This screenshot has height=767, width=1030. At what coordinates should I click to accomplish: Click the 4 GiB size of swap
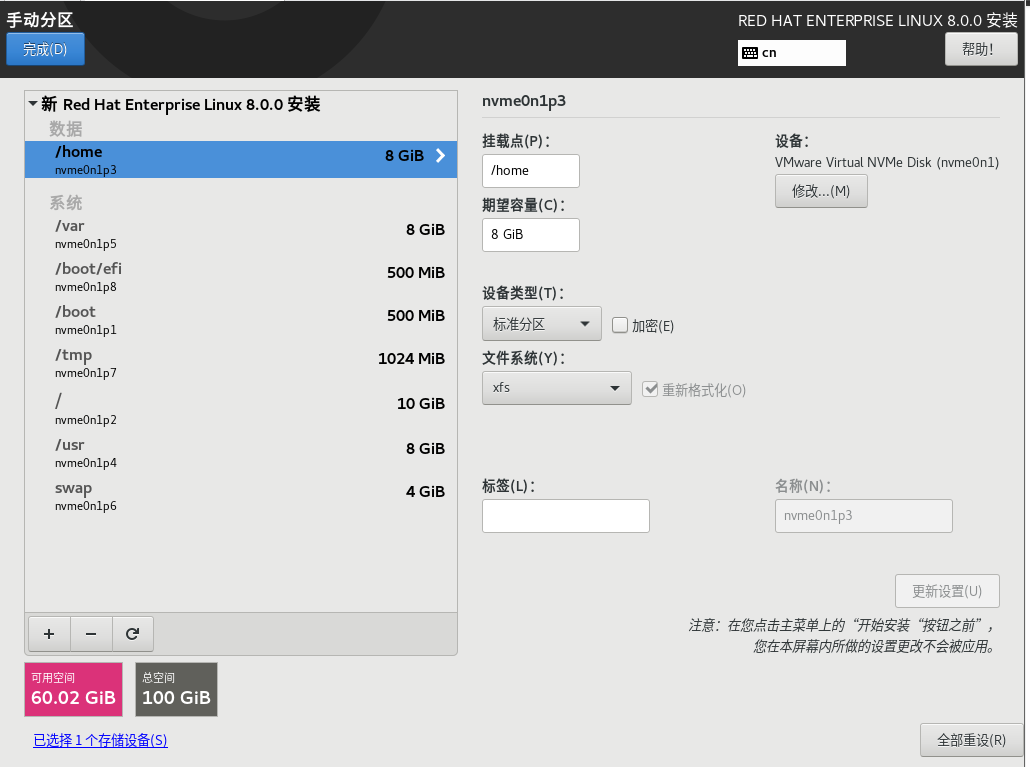[425, 491]
